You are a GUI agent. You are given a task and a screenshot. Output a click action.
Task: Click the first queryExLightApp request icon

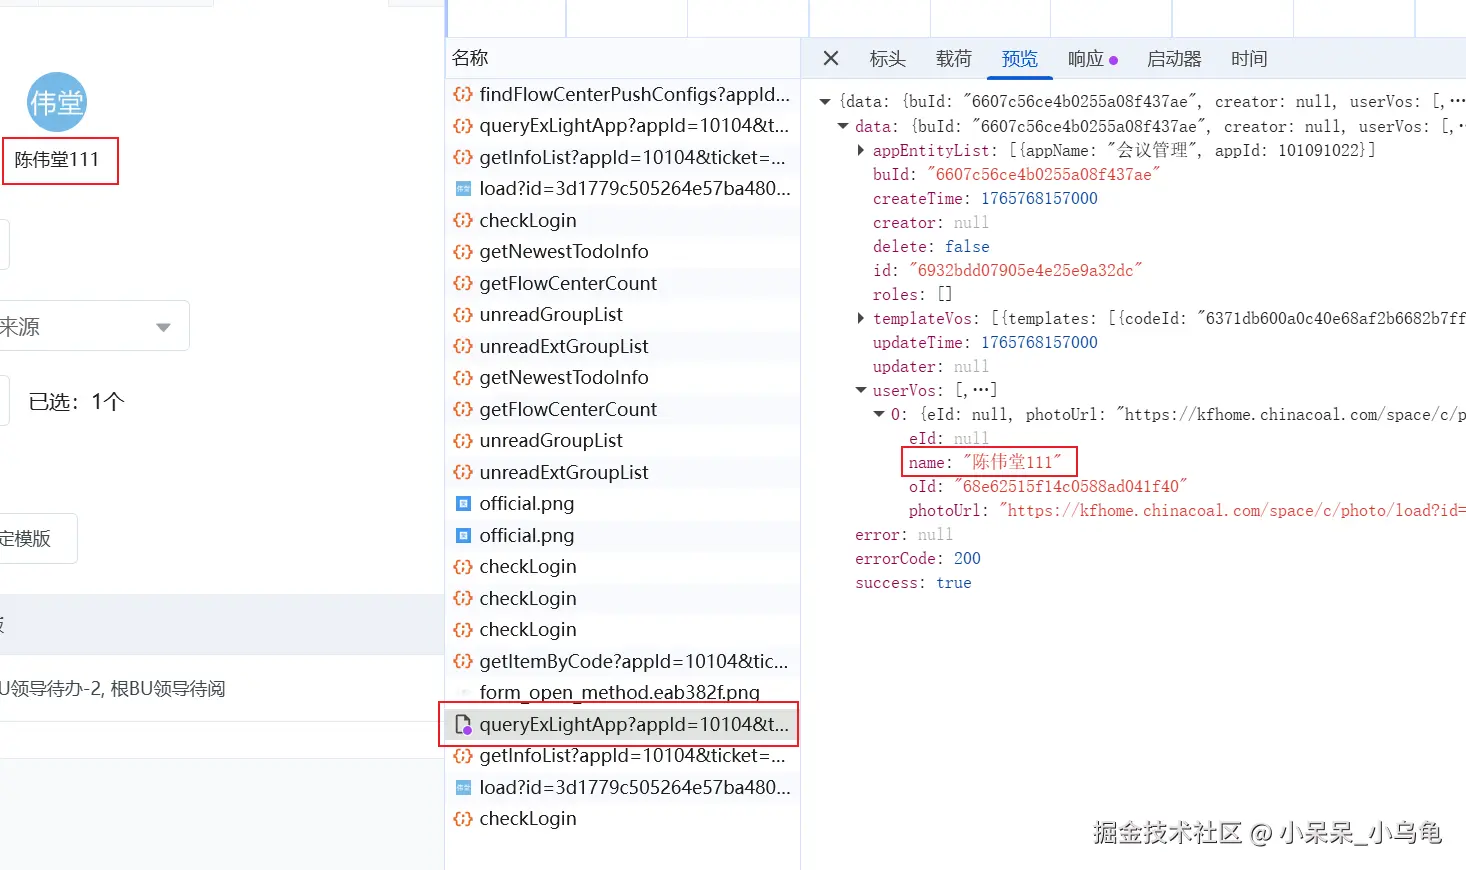pos(463,126)
